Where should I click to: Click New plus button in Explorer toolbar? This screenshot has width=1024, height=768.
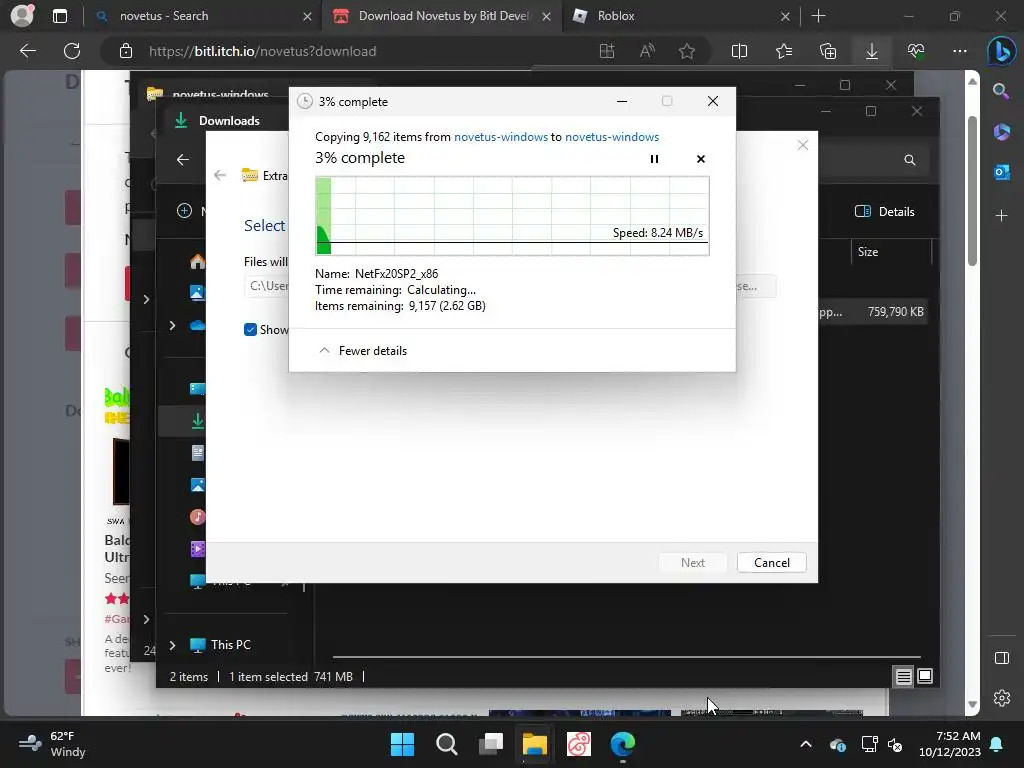(x=185, y=211)
